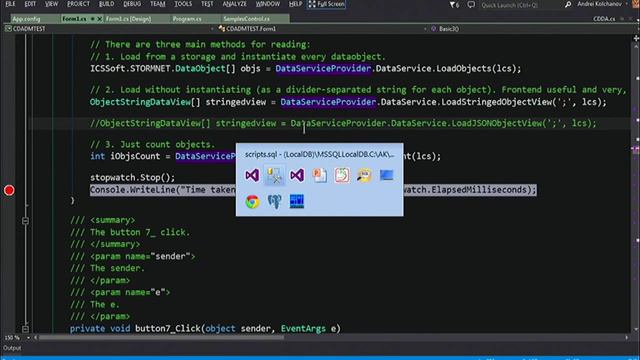Screen dimensions: 640x360
Task: Select the screen recorder icon in switcher
Action: point(342,176)
